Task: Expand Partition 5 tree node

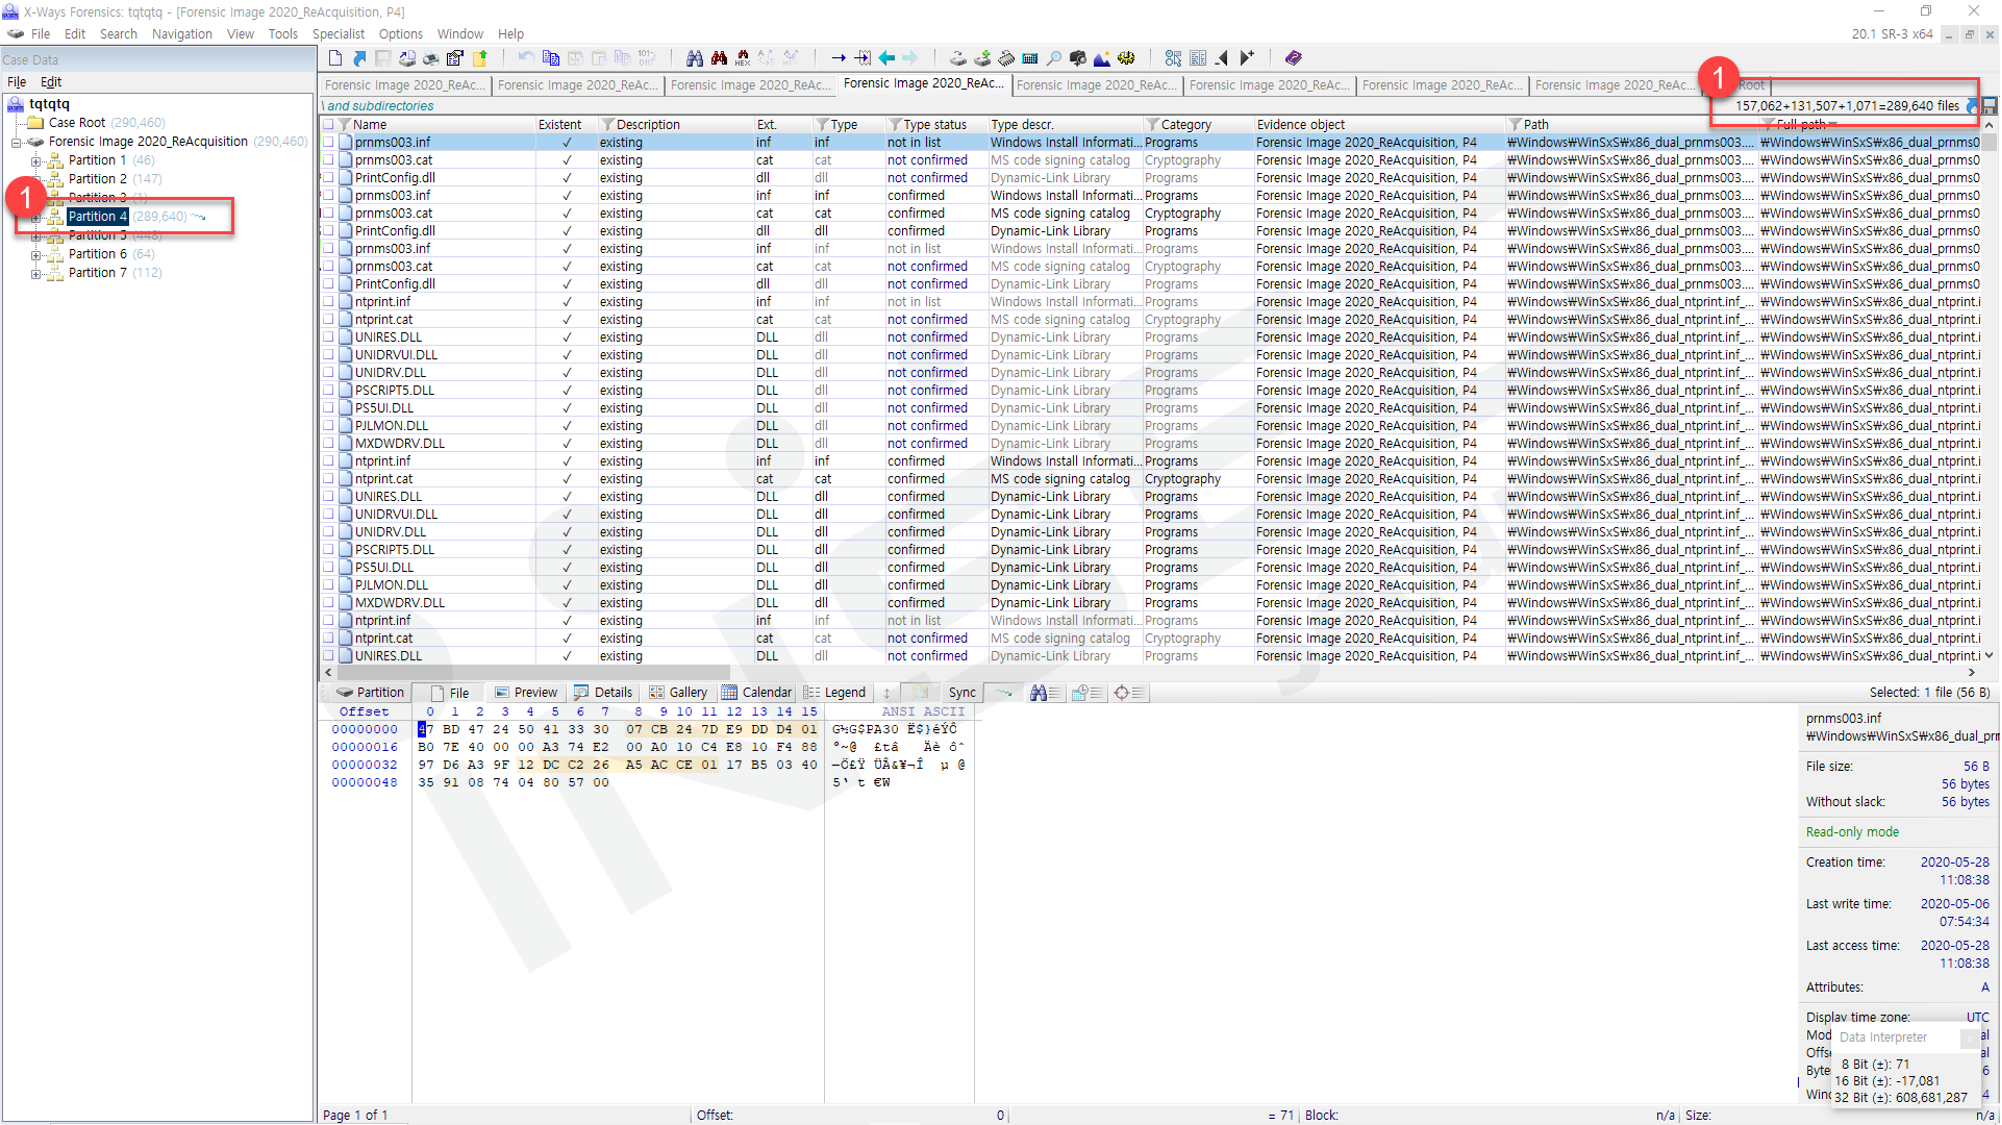Action: pos(35,236)
